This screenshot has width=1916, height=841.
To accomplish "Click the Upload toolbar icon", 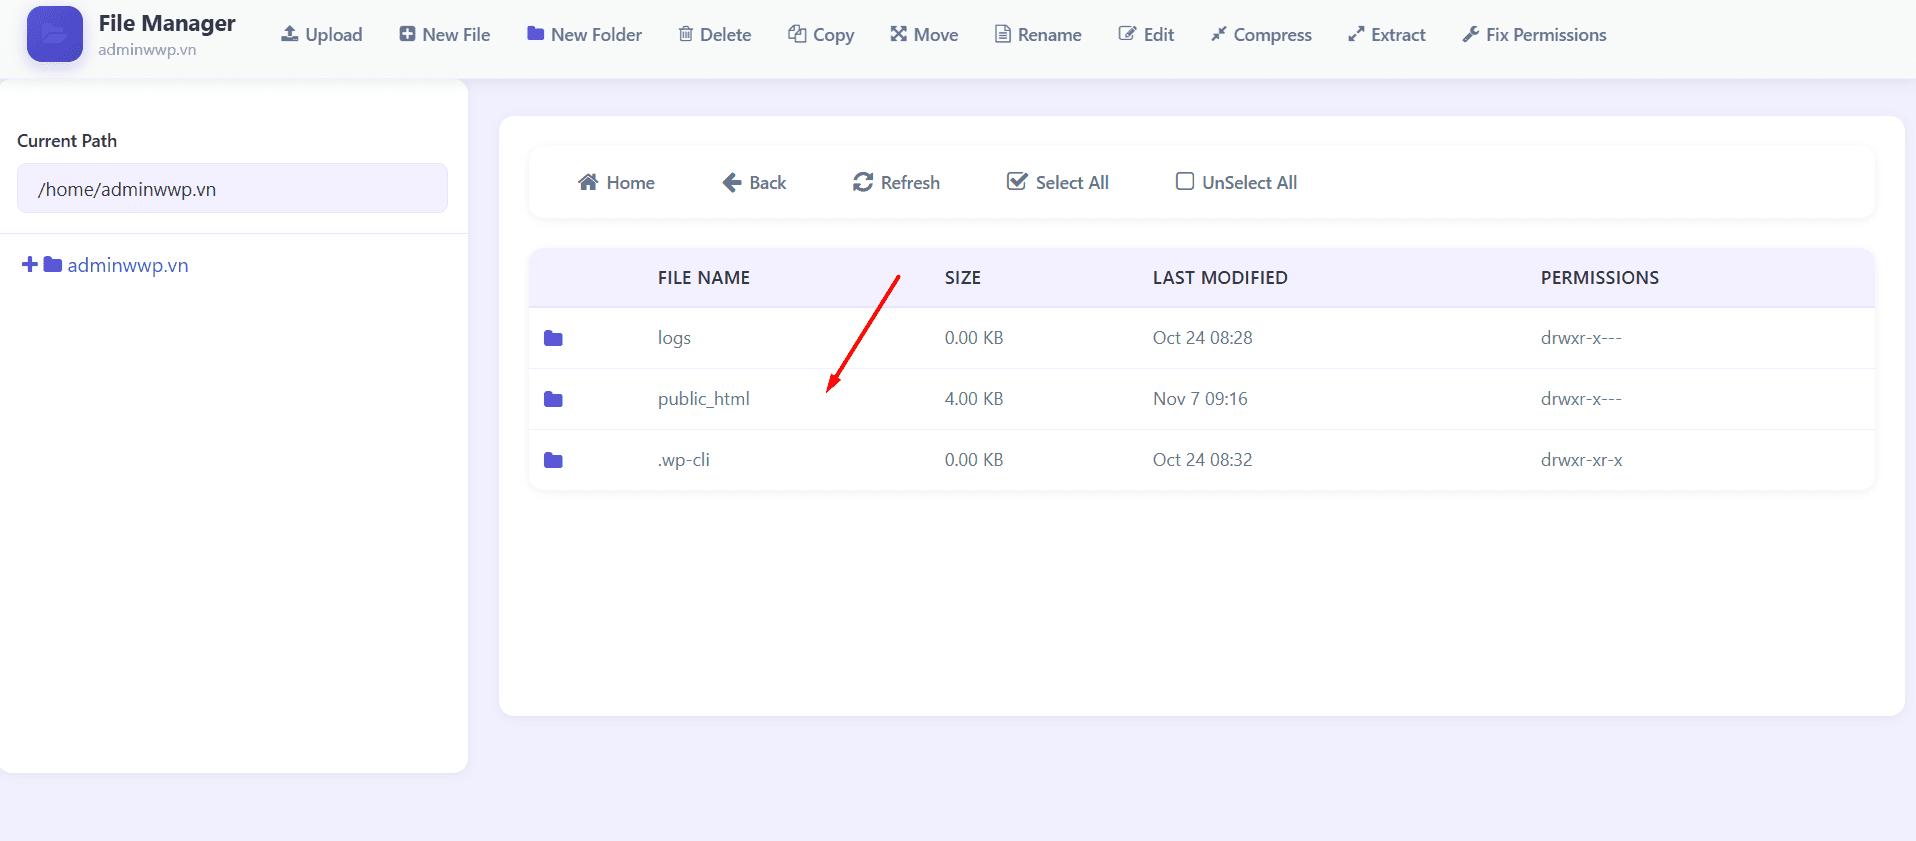I will pyautogui.click(x=290, y=34).
